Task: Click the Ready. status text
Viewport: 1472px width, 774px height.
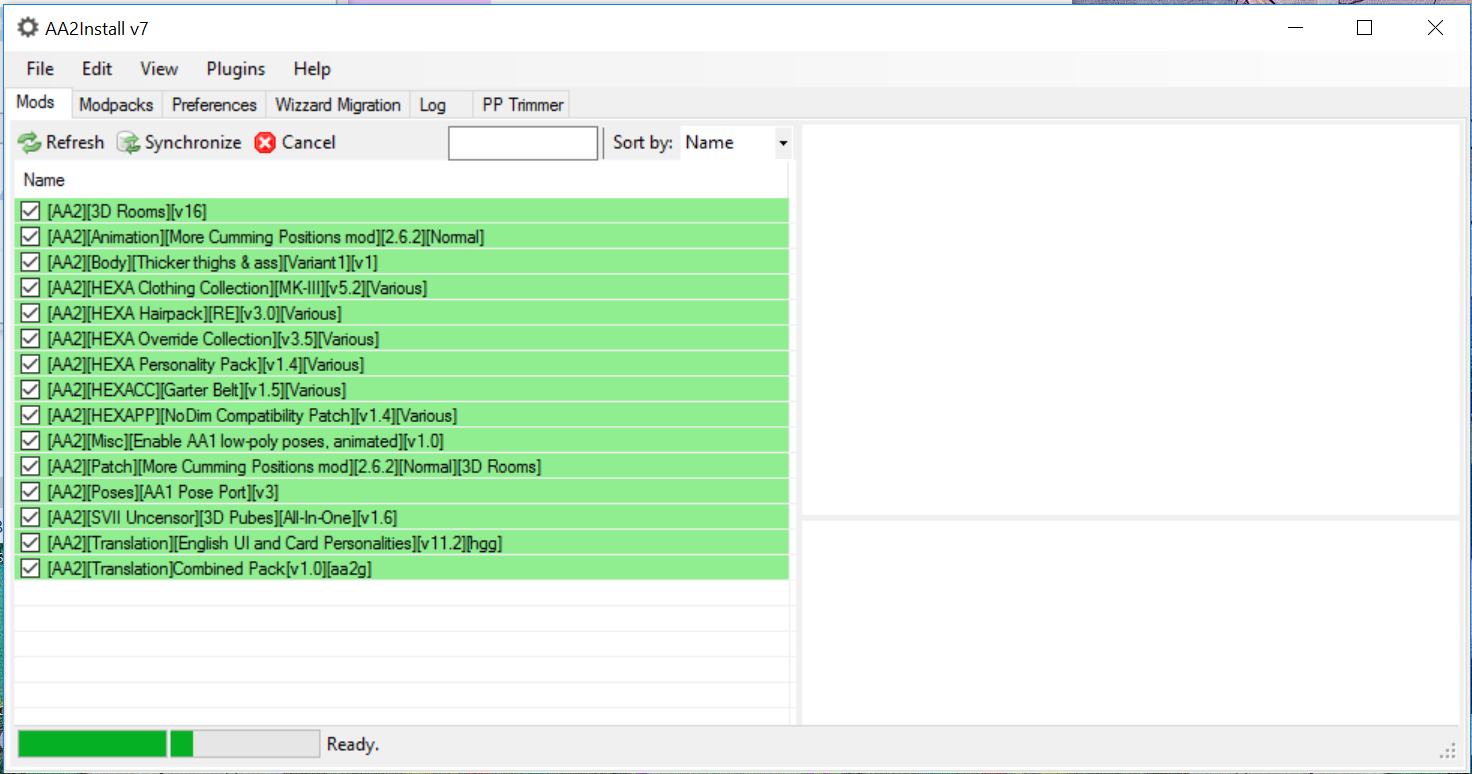Action: pyautogui.click(x=353, y=745)
